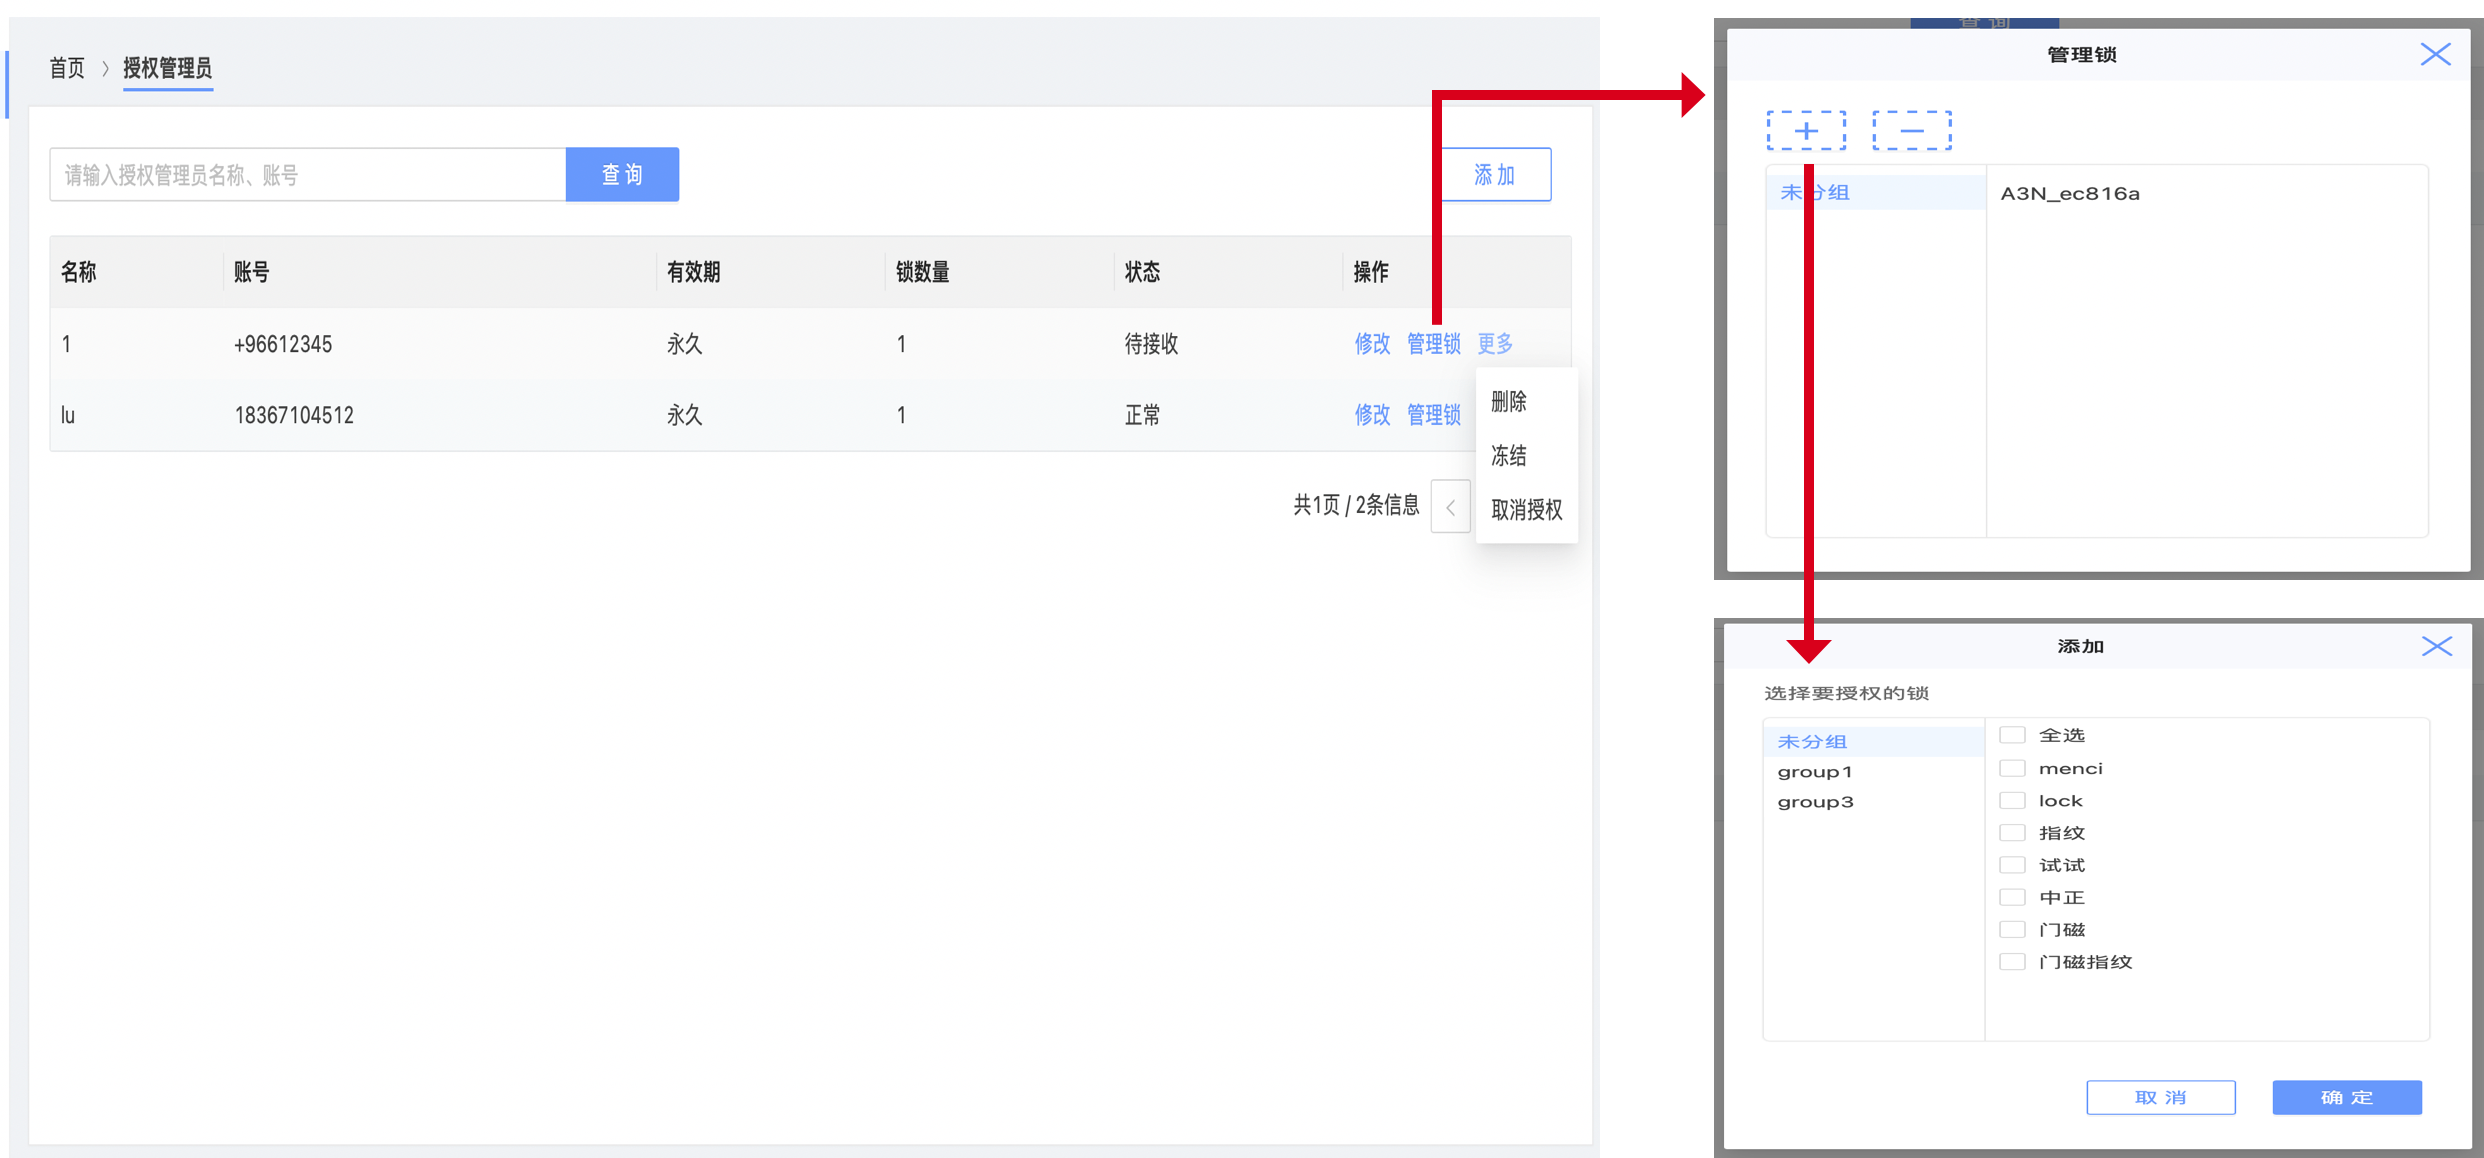This screenshot has width=2484, height=1158.
Task: Click the 查询 search button
Action: coord(622,175)
